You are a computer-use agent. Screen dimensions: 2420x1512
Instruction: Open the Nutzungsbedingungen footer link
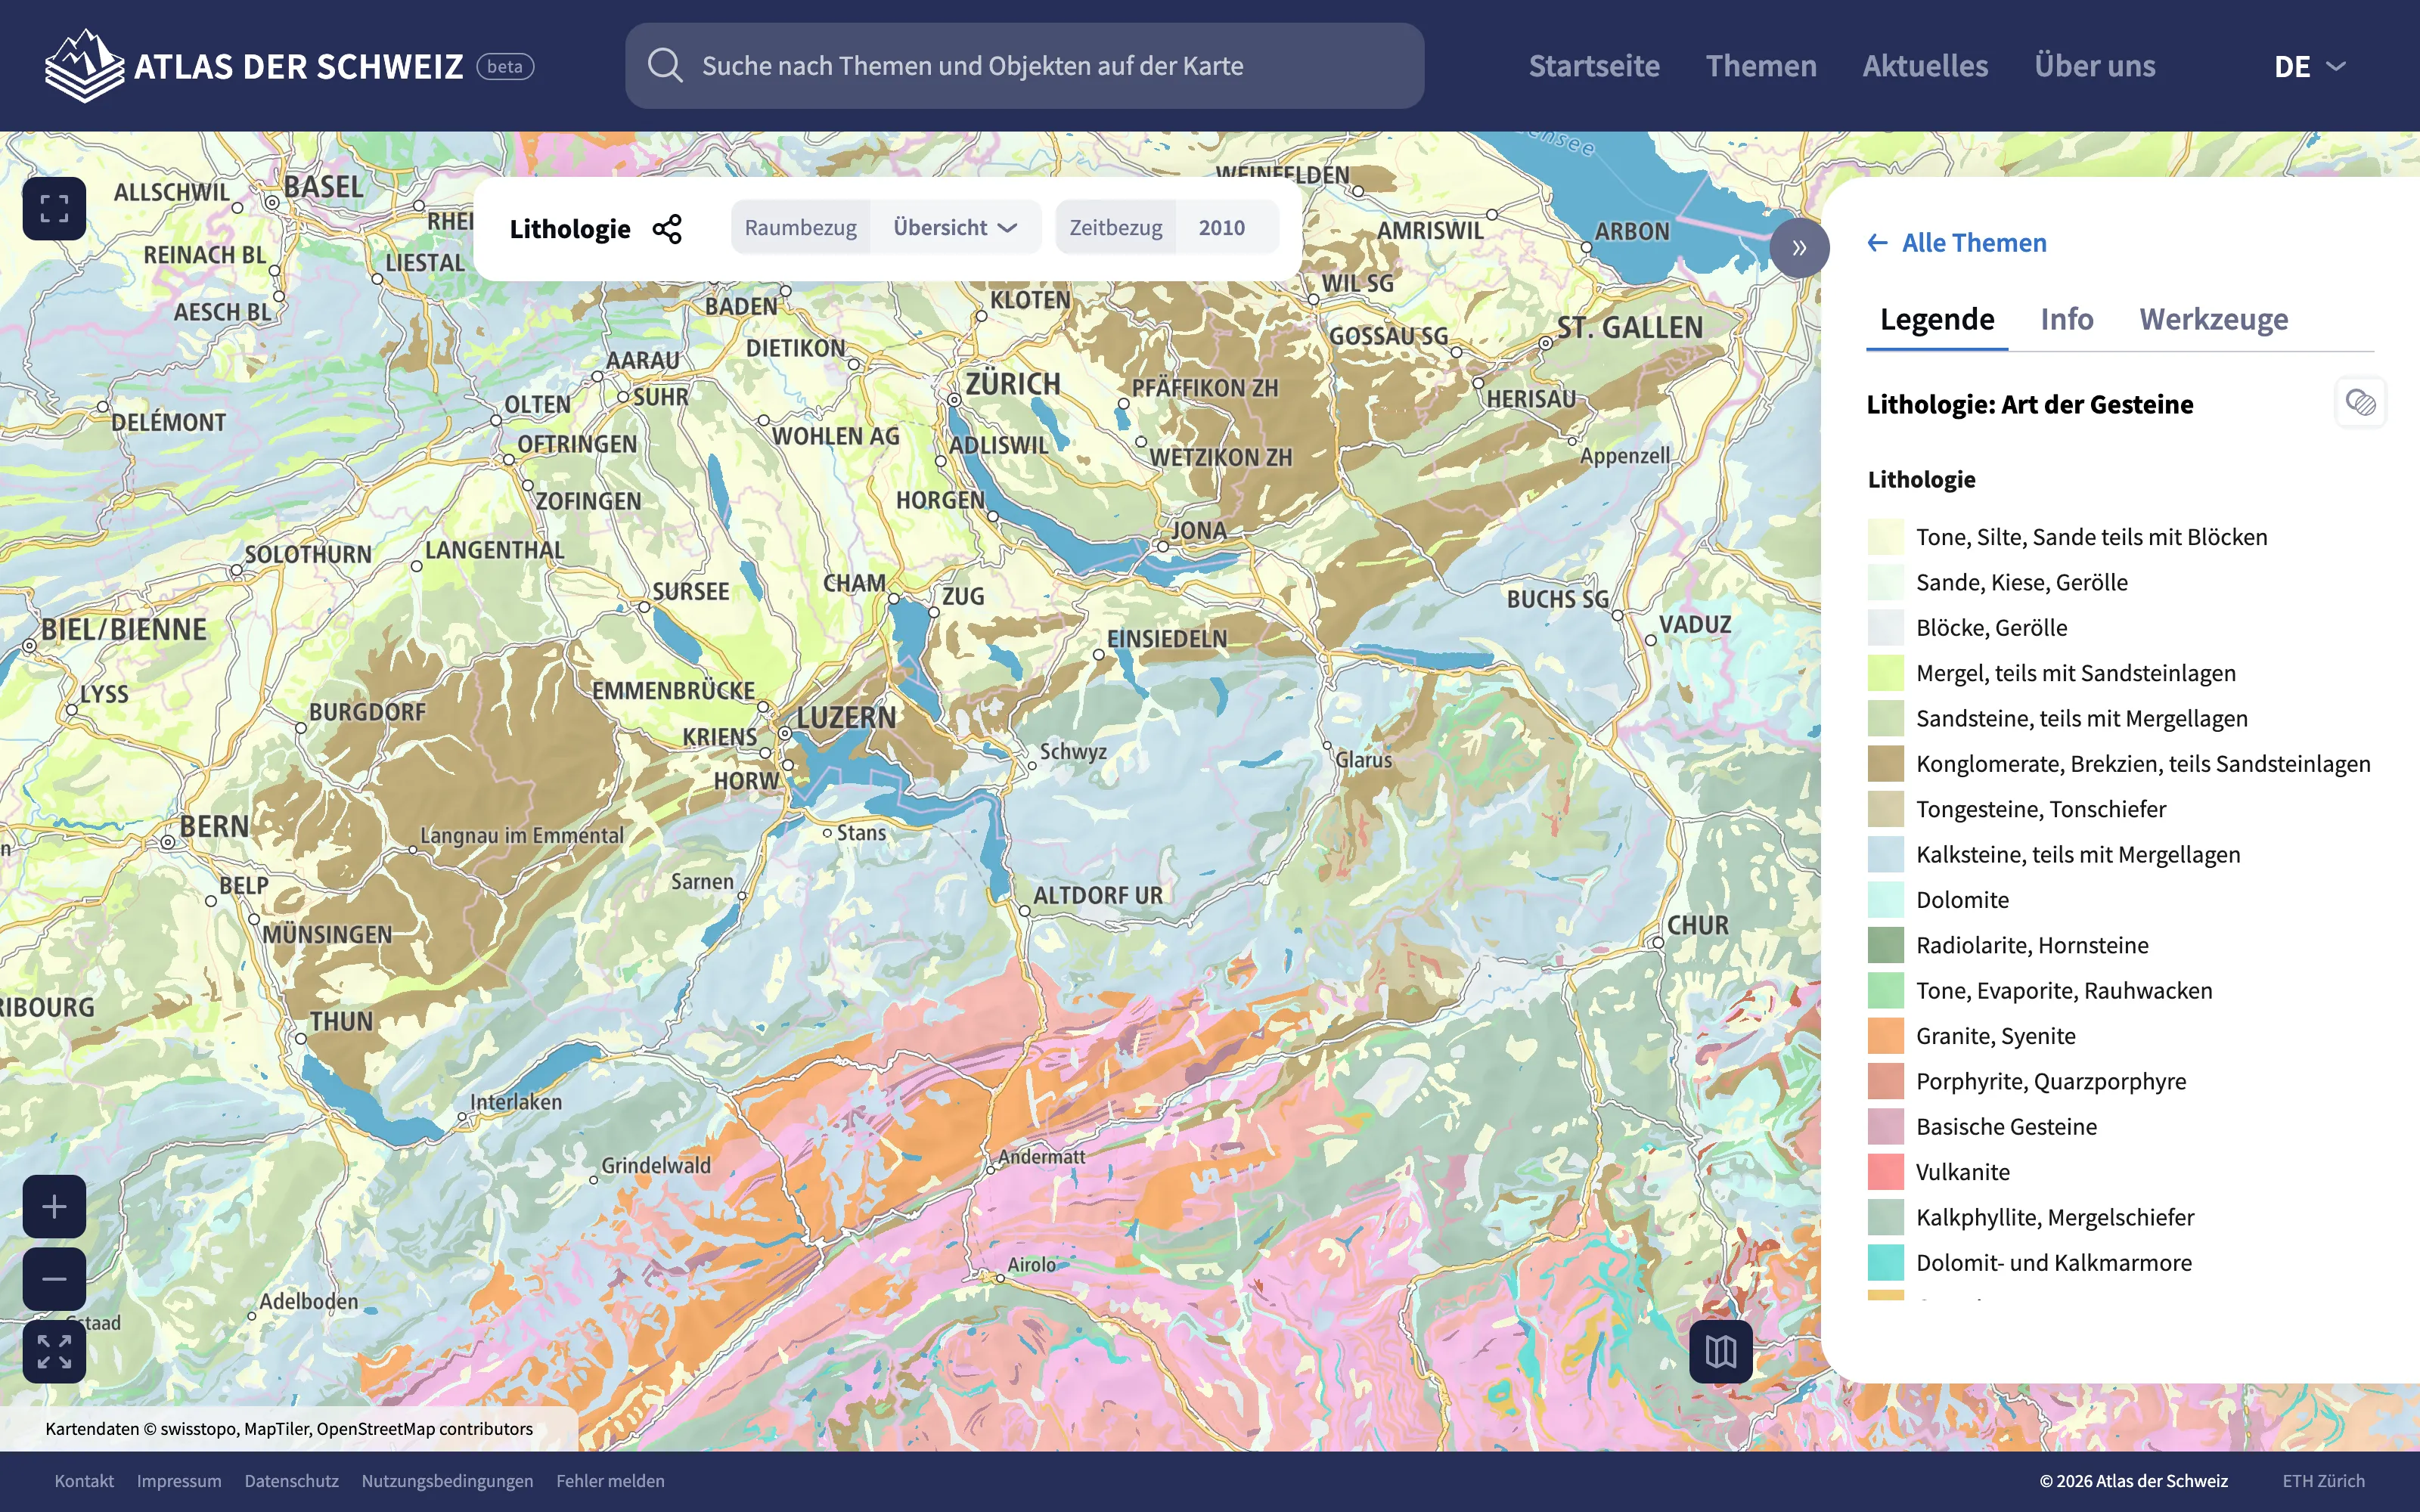[447, 1481]
